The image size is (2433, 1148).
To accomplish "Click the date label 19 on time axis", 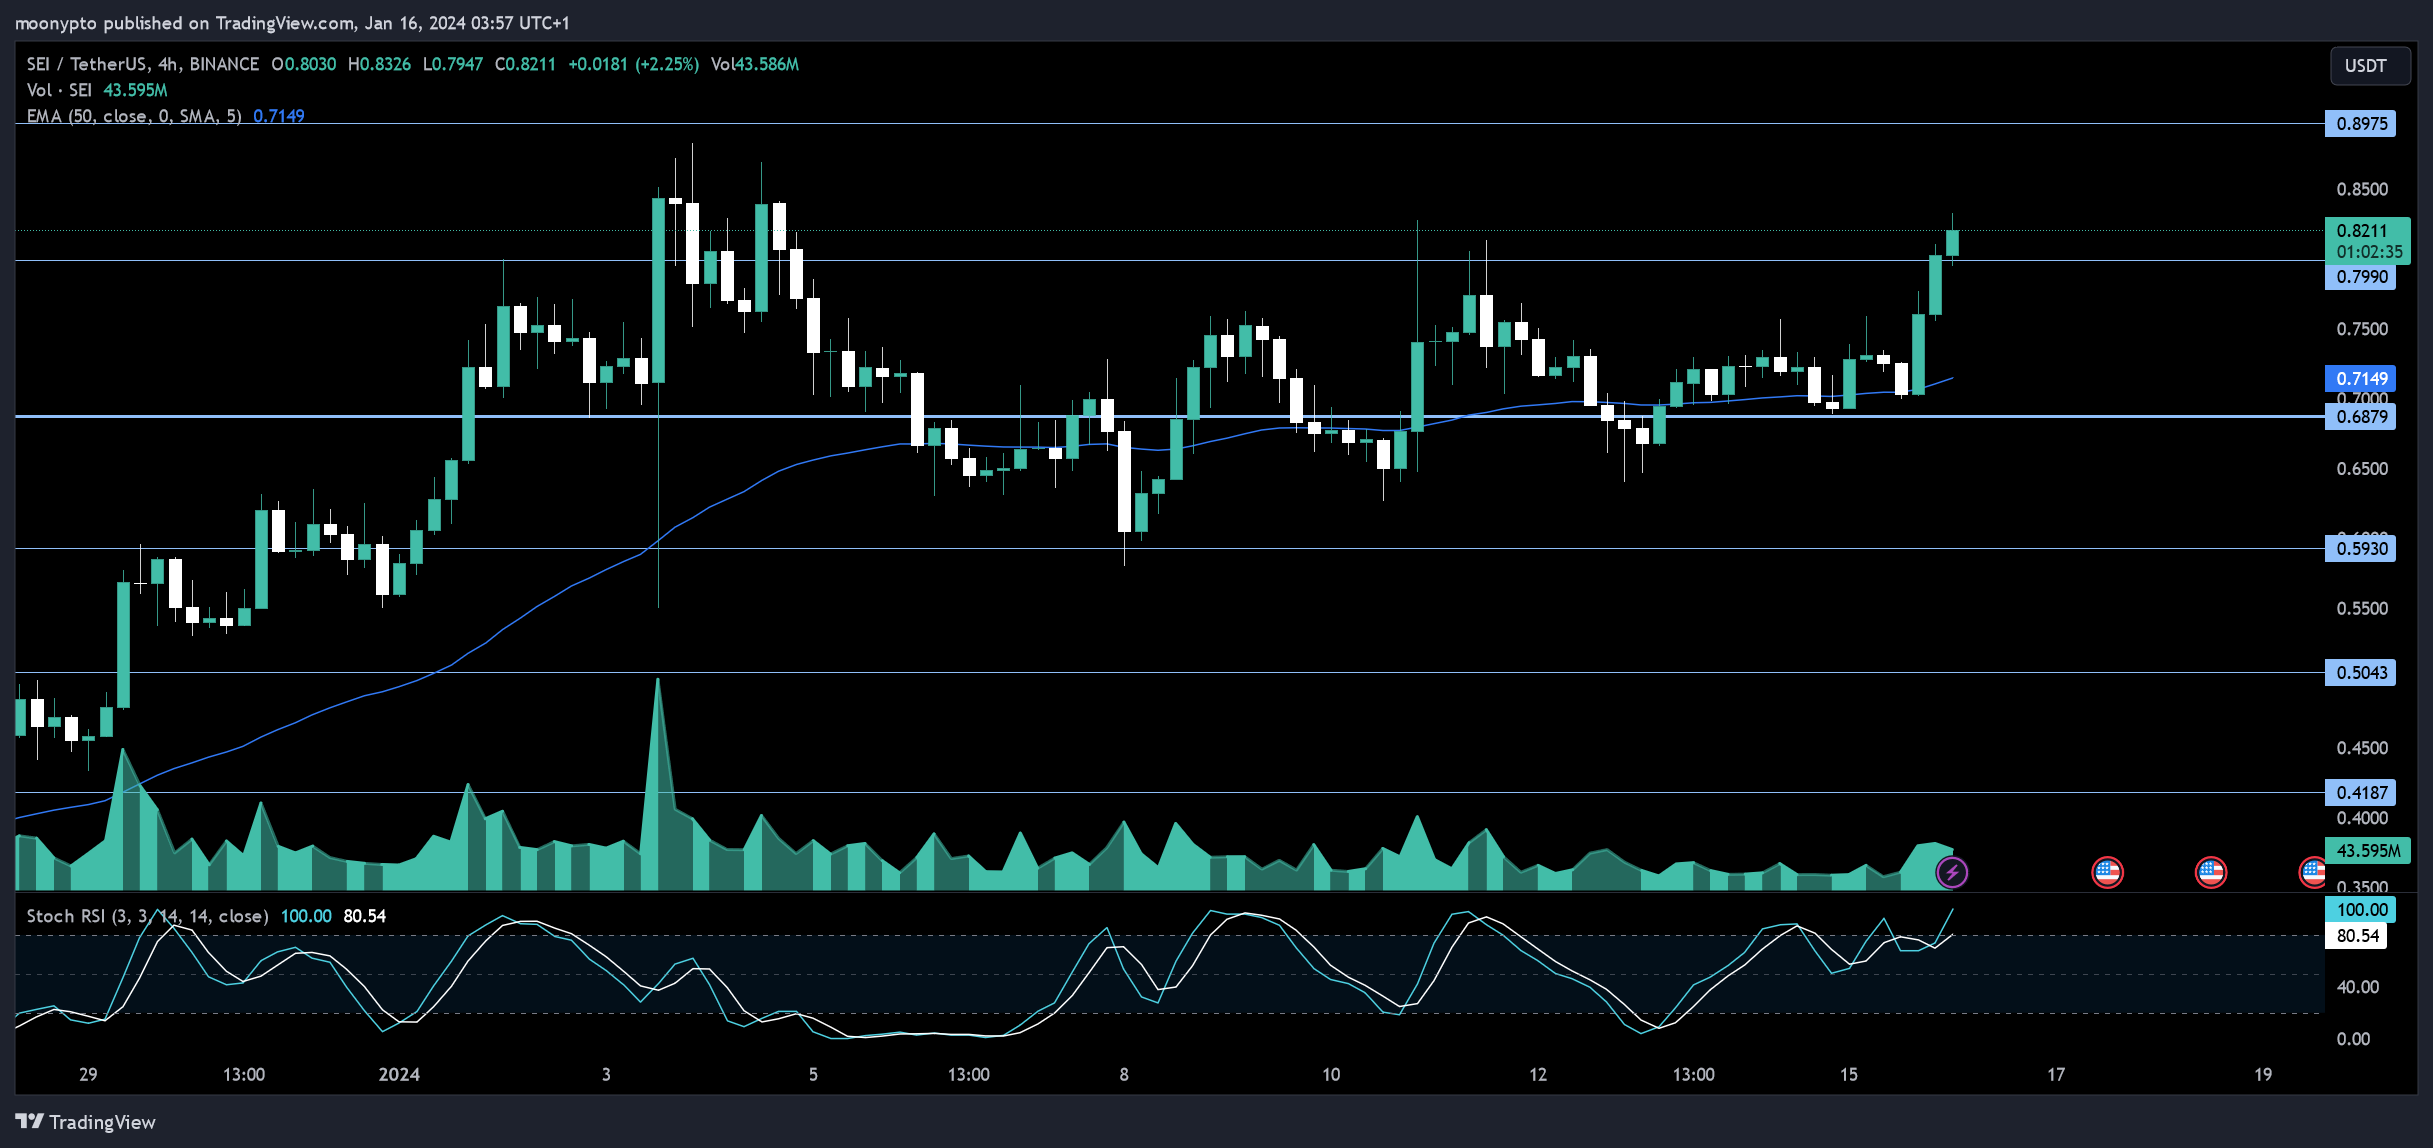I will (2262, 1075).
